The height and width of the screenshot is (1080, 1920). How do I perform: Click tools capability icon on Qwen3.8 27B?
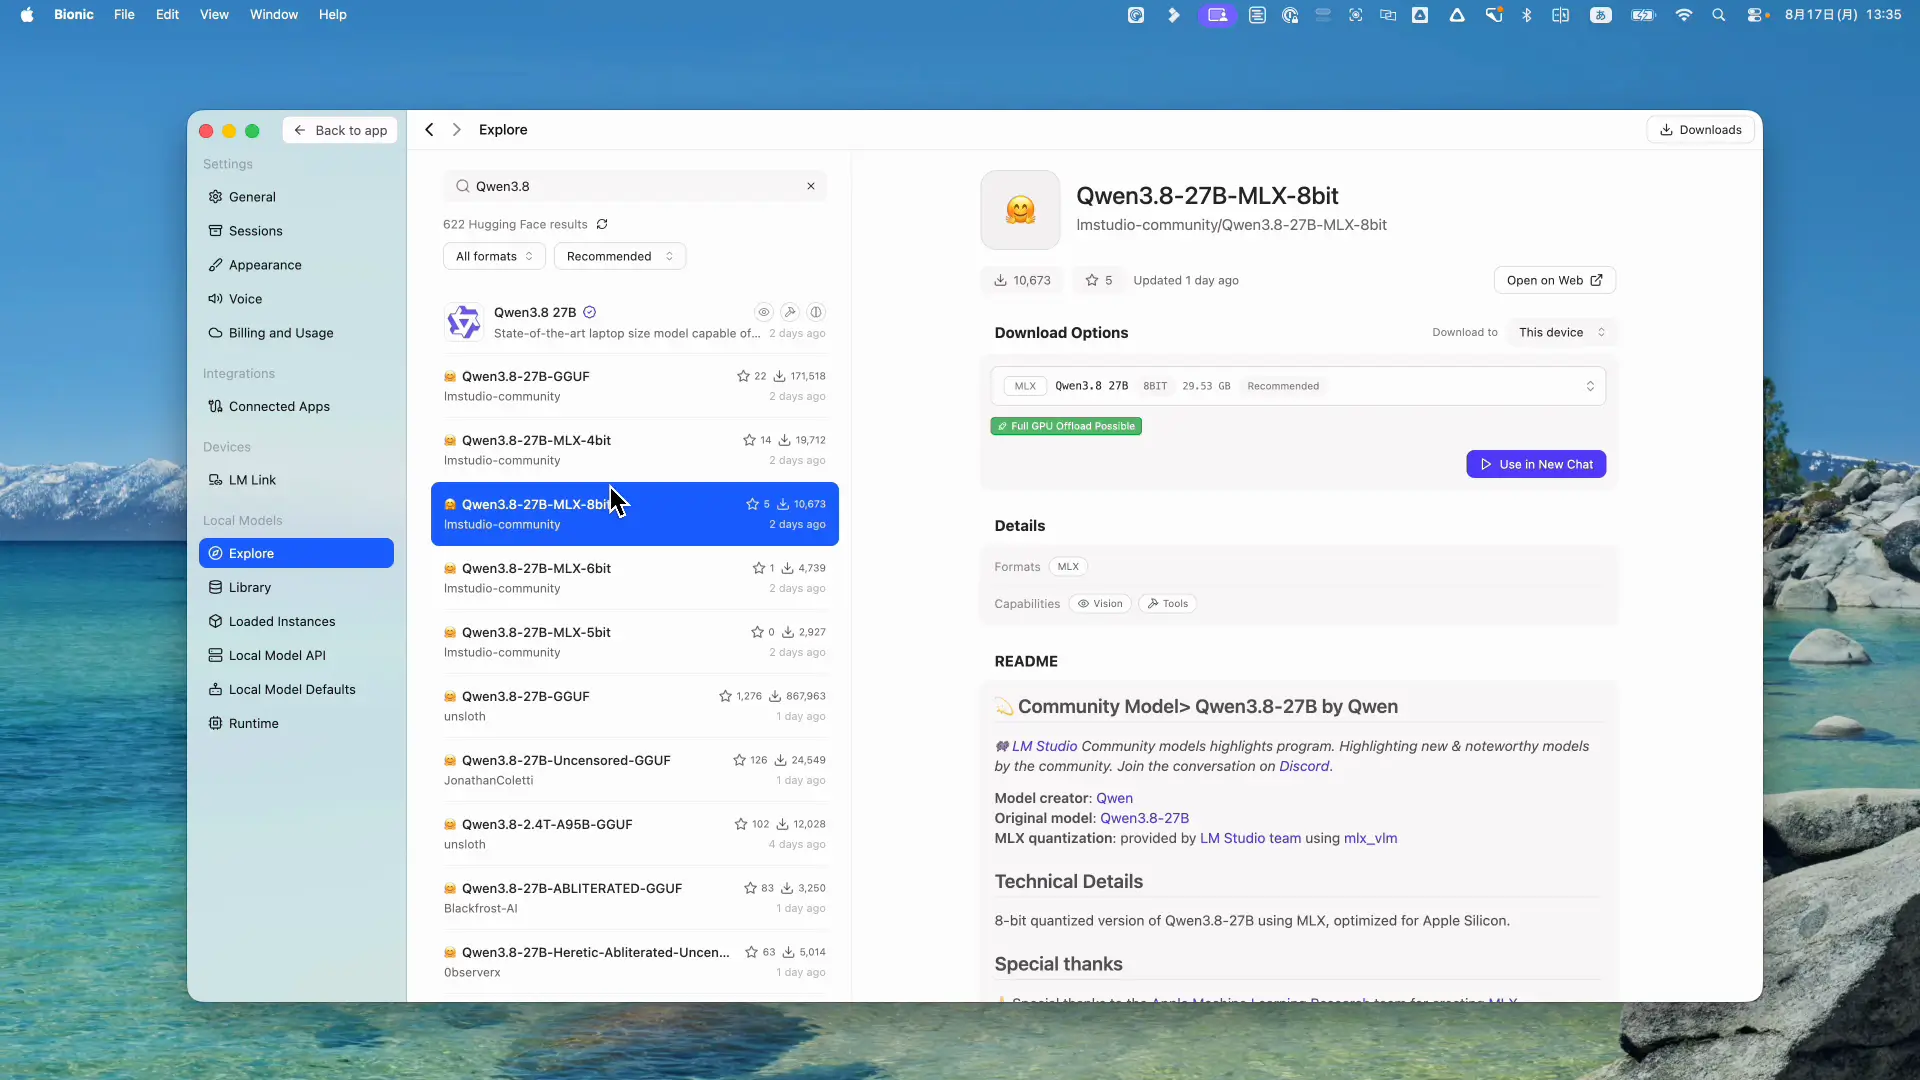click(x=790, y=312)
